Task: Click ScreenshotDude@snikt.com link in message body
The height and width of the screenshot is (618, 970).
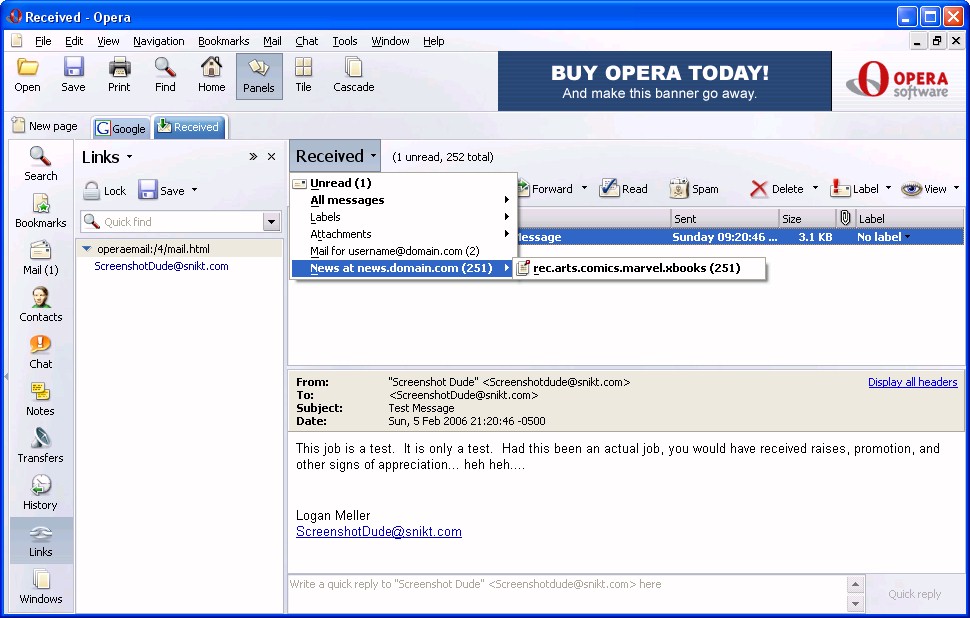Action: (x=379, y=531)
